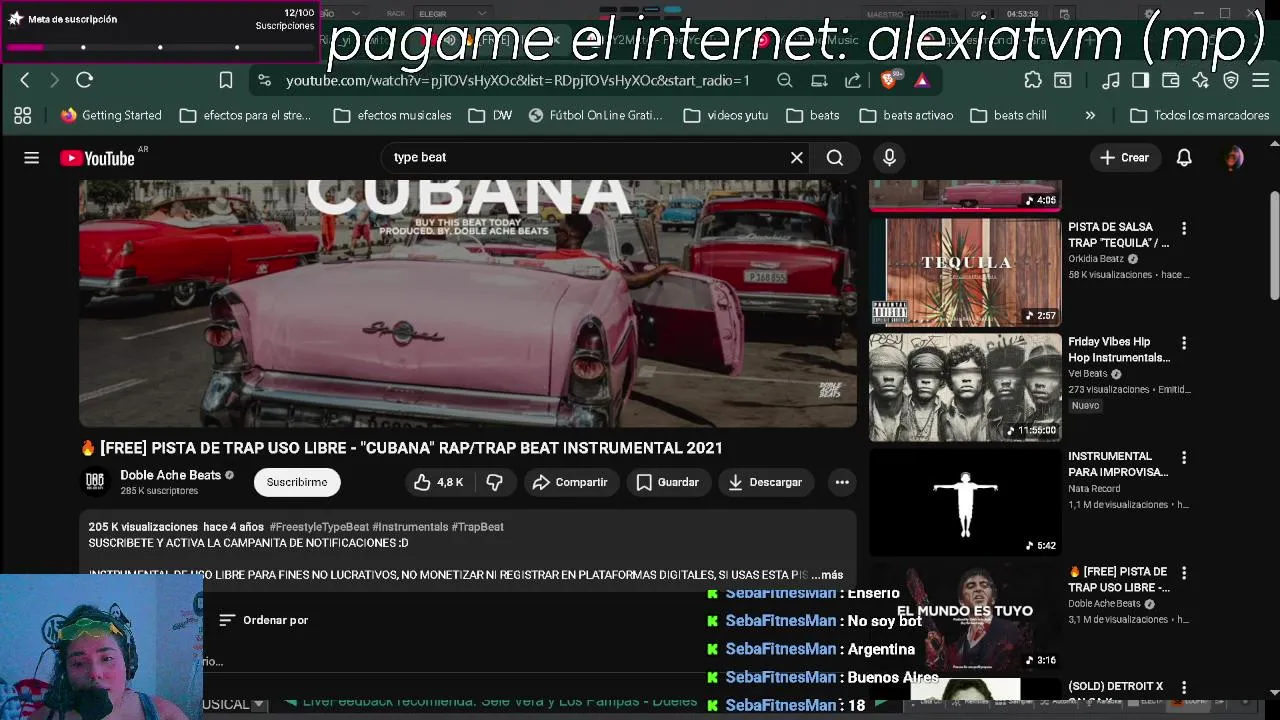Click the Guardar button
The width and height of the screenshot is (1280, 720).
click(667, 482)
